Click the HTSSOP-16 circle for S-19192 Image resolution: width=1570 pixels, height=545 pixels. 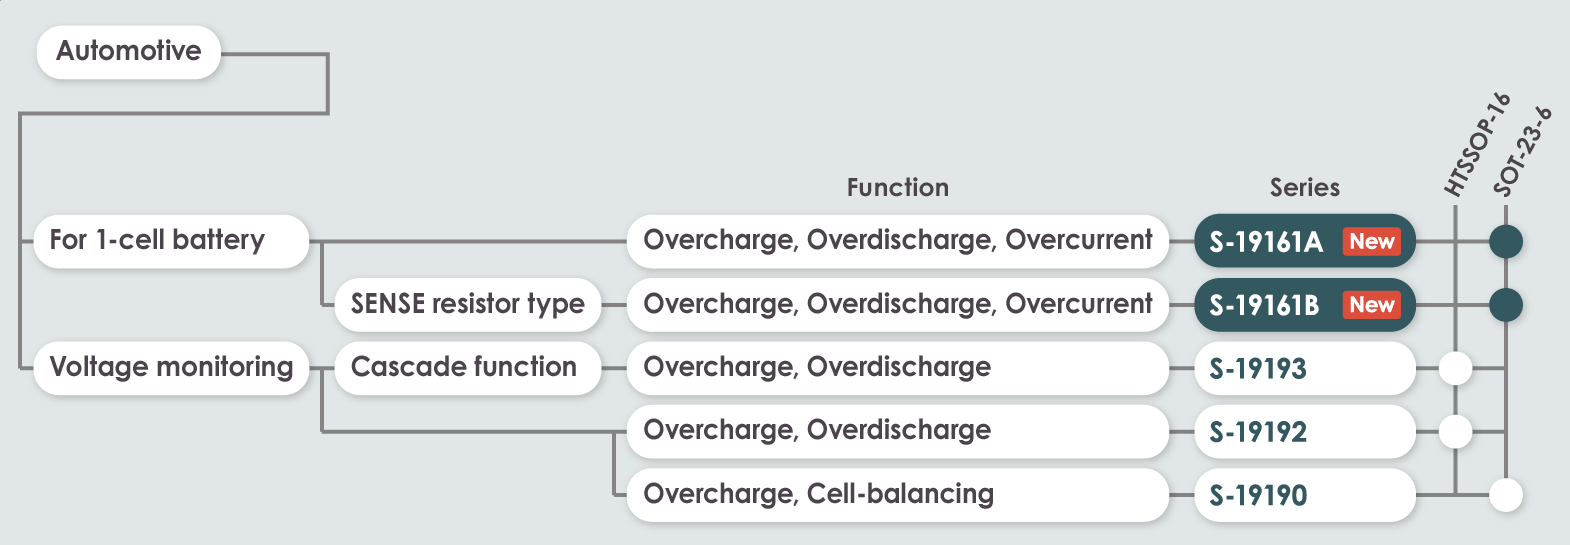tap(1455, 432)
